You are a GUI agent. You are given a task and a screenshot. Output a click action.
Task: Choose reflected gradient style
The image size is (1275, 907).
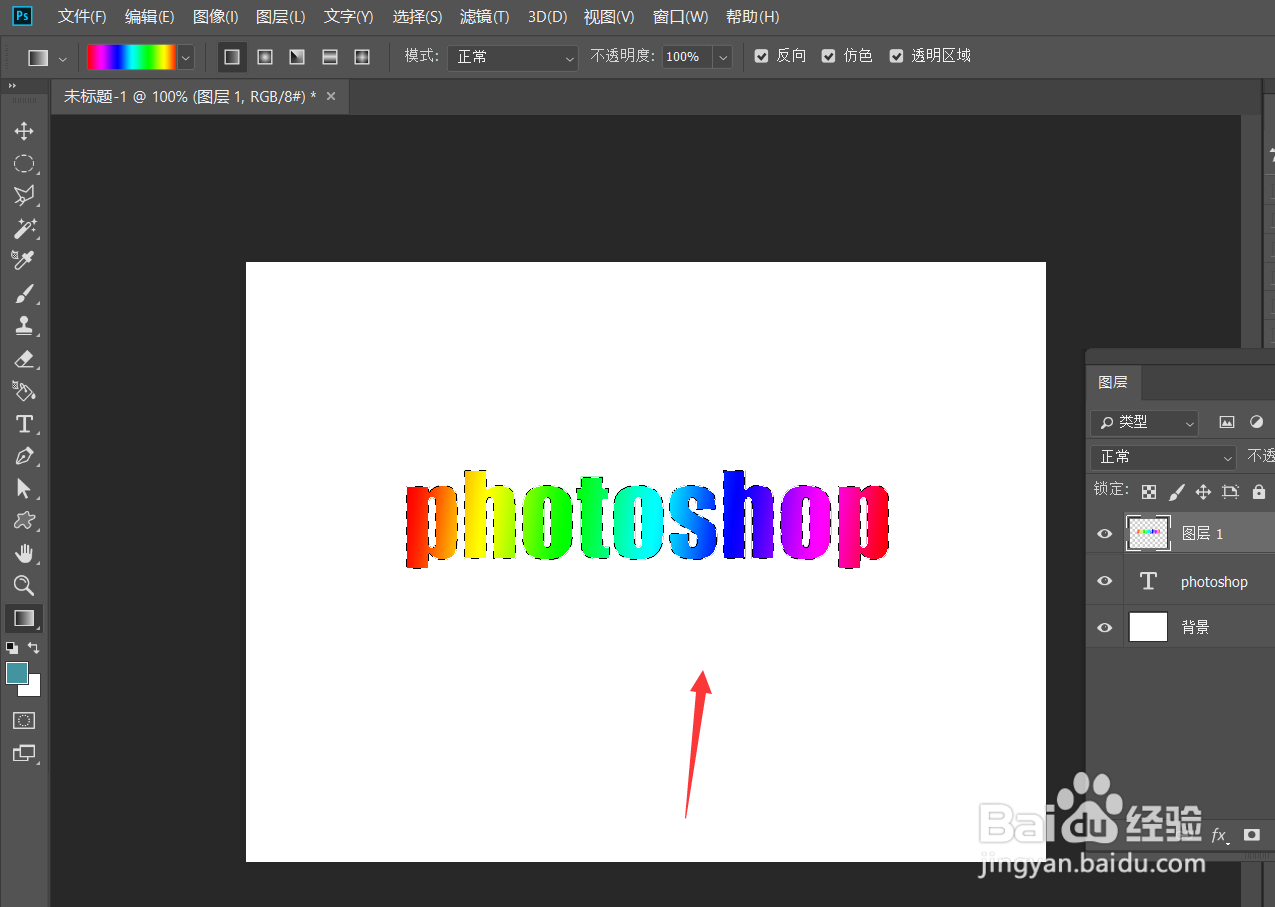[x=330, y=57]
